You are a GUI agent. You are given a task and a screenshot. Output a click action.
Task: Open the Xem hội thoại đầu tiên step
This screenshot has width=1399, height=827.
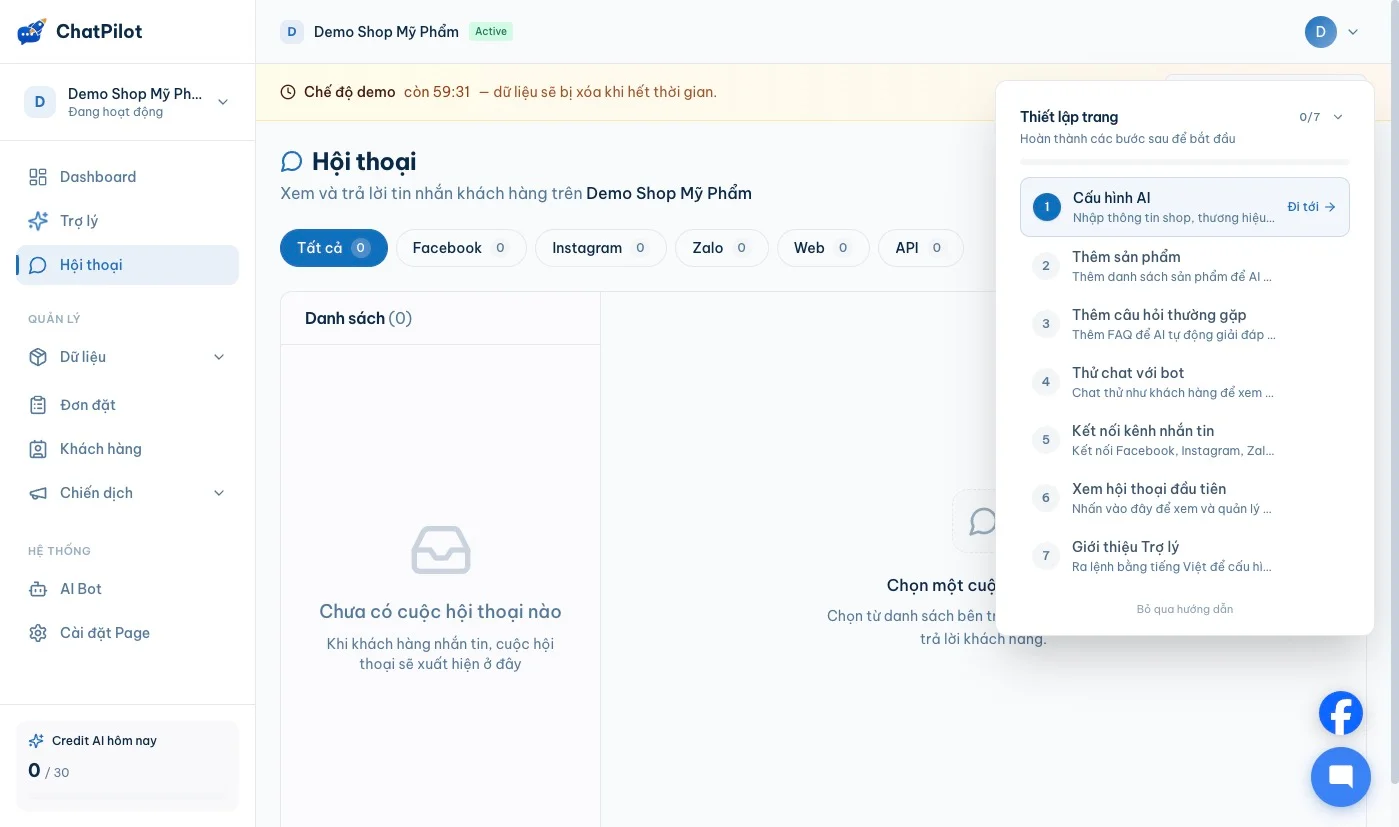point(1185,498)
